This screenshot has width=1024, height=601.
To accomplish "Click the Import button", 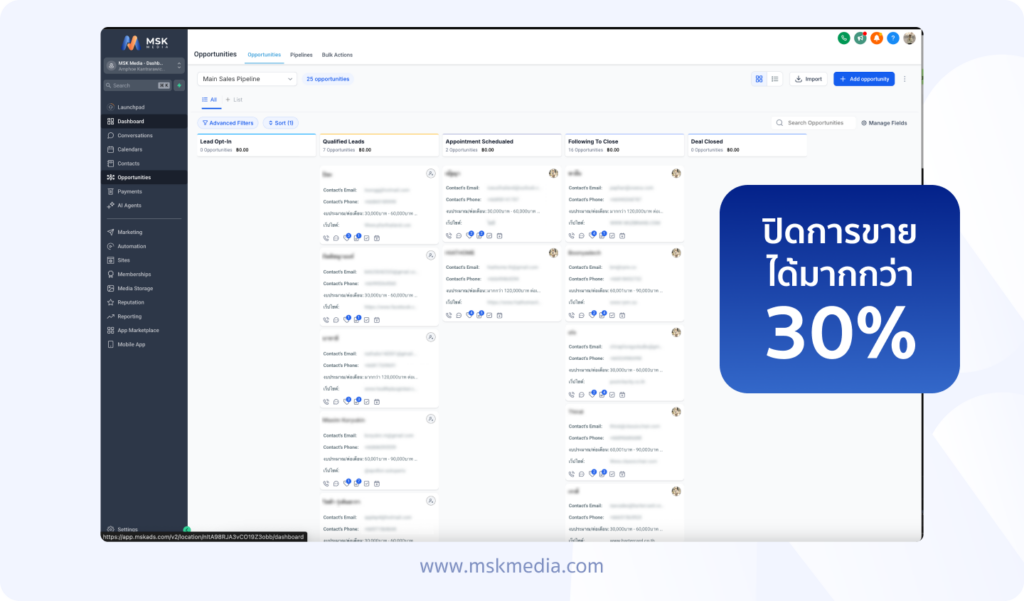I will (808, 79).
